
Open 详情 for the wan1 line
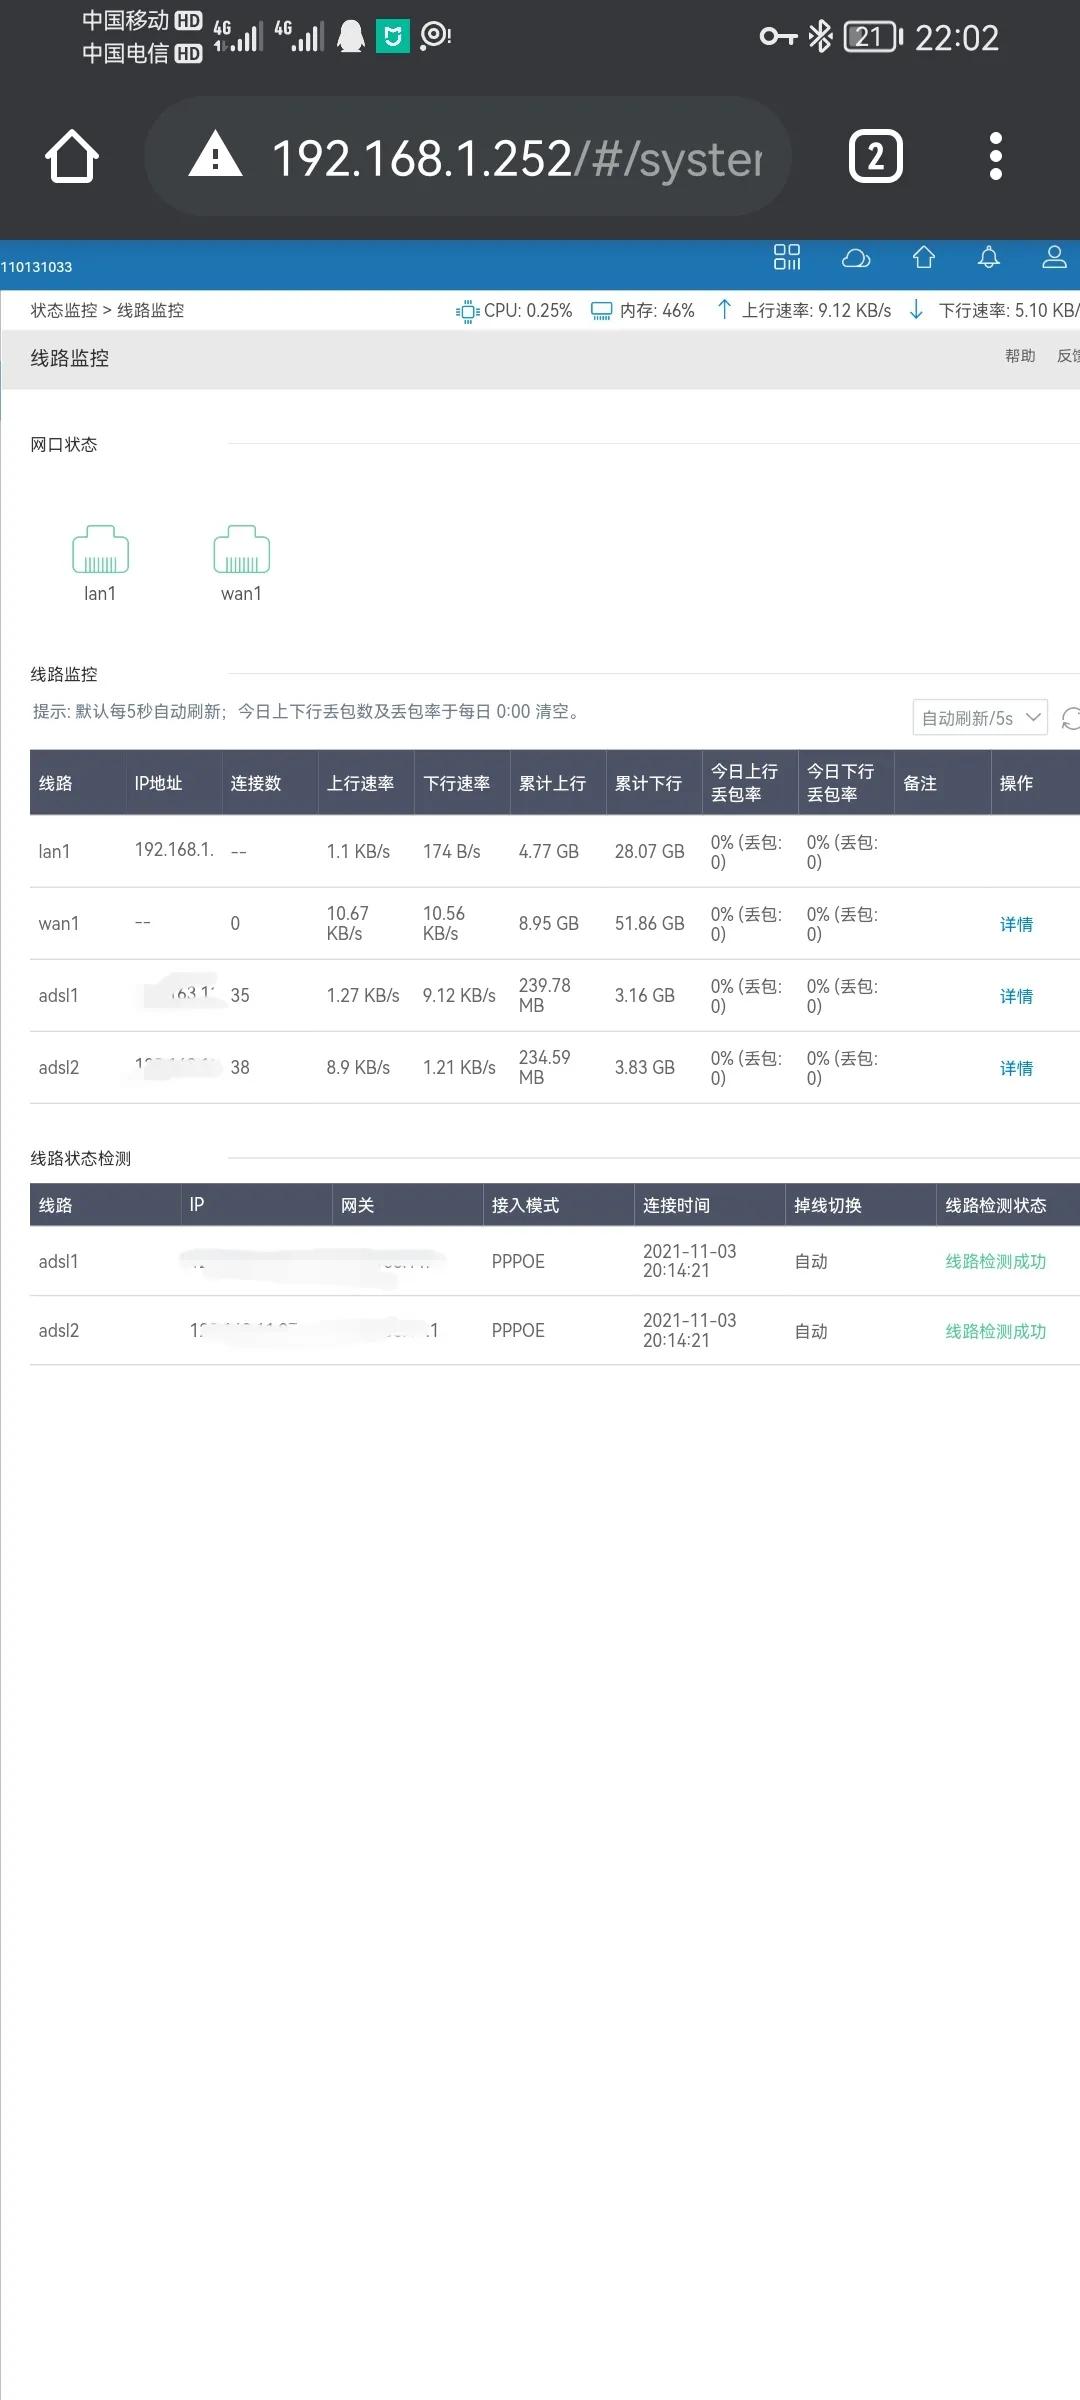1016,923
